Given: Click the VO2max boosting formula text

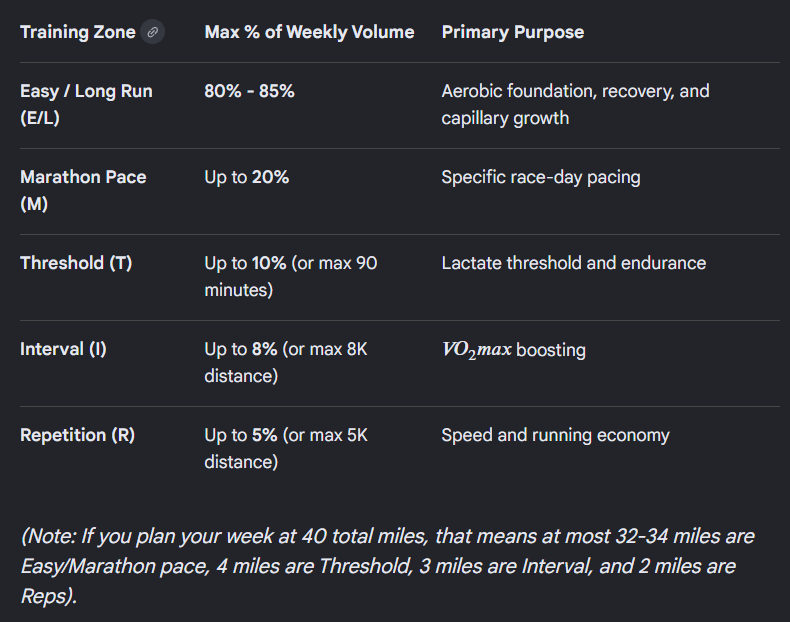Looking at the screenshot, I should [x=514, y=350].
